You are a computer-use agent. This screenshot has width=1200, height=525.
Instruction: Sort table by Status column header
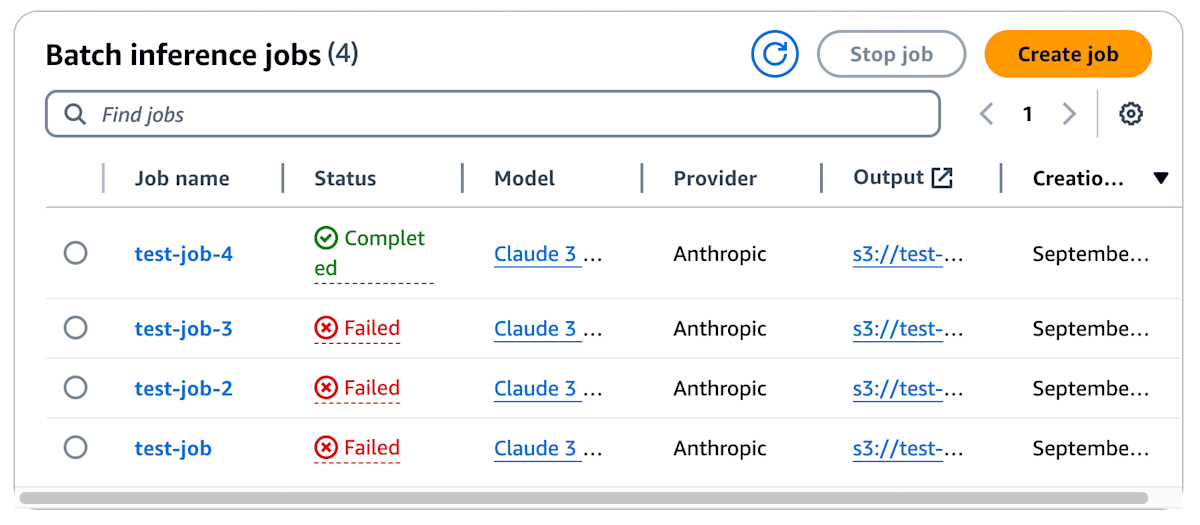[345, 178]
